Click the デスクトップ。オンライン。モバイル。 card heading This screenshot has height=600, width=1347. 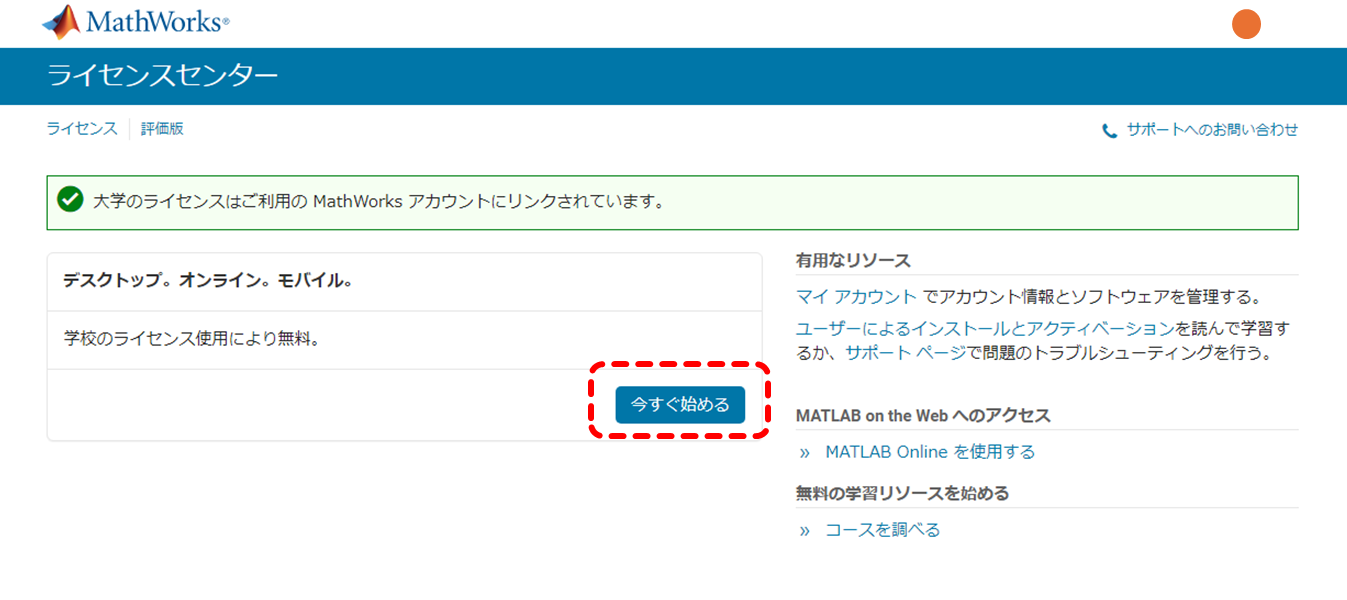(x=208, y=282)
